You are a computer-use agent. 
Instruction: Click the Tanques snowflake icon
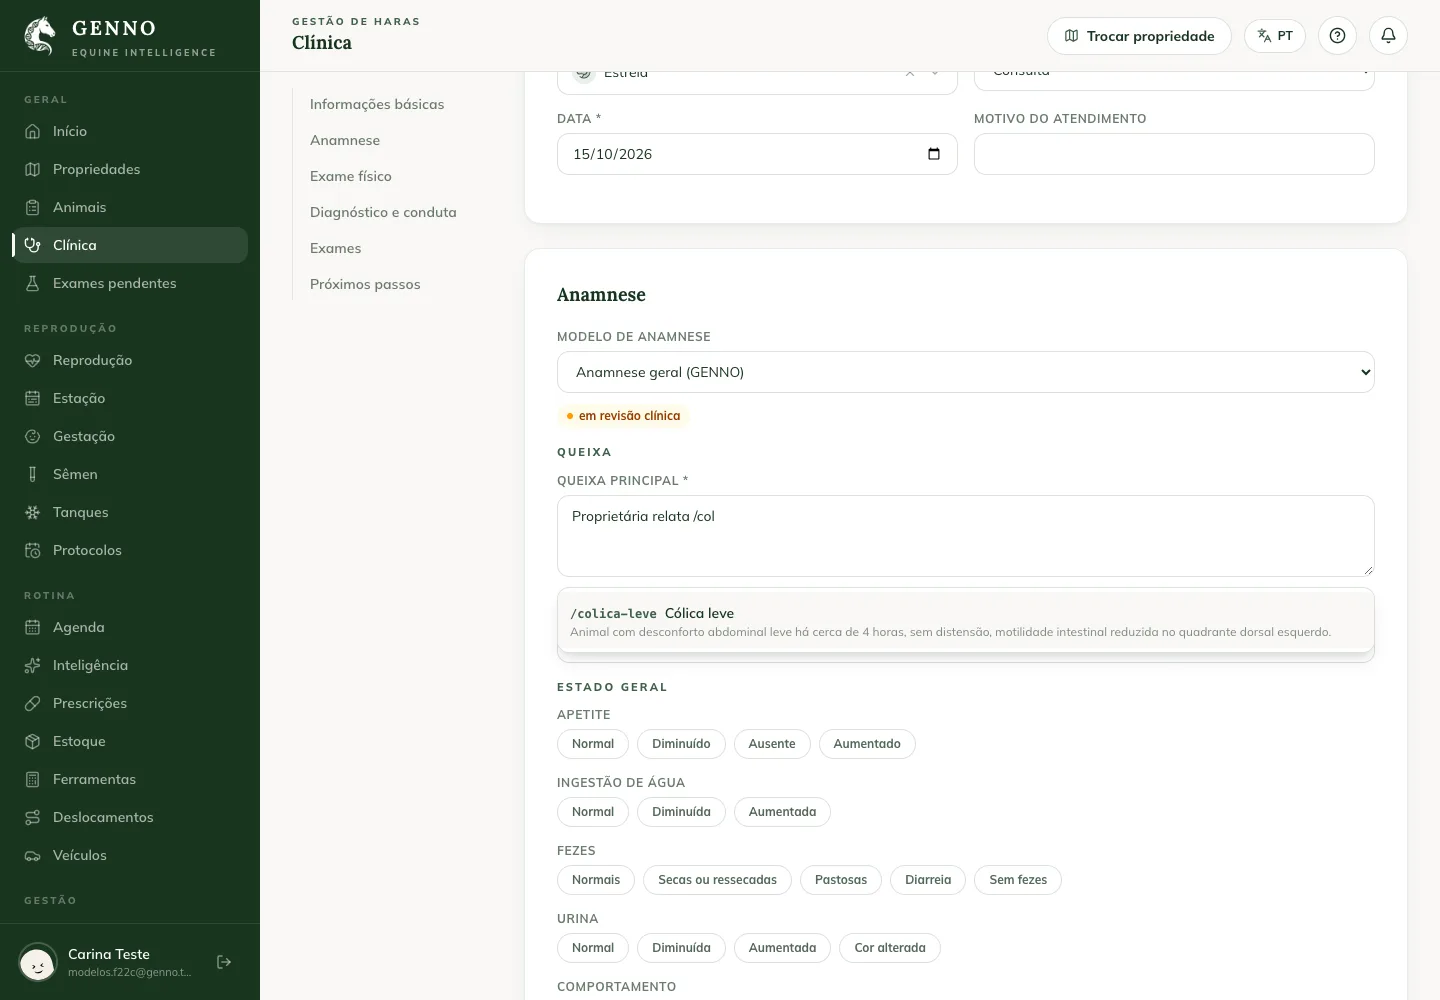coord(33,512)
